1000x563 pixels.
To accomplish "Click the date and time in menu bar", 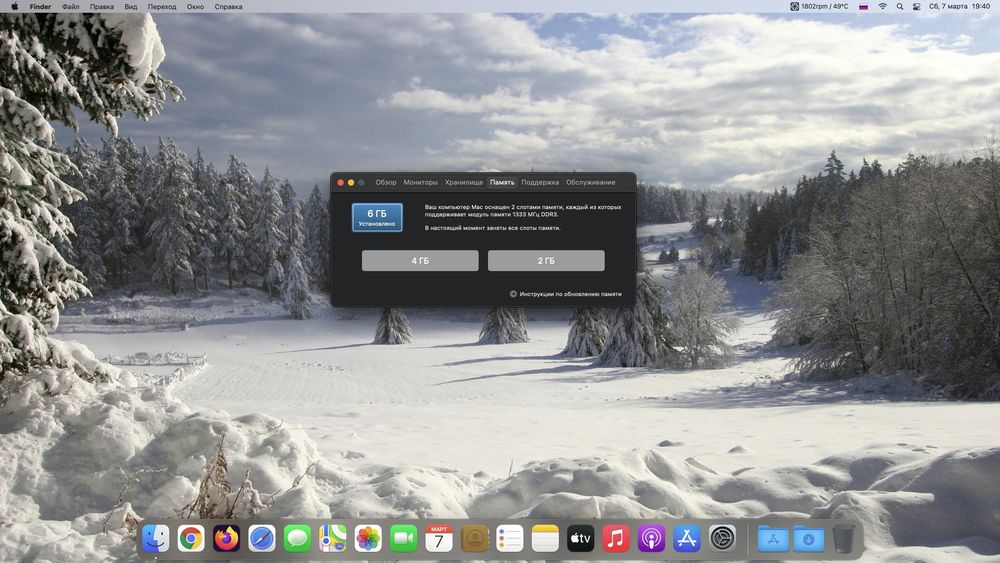I will click(959, 6).
